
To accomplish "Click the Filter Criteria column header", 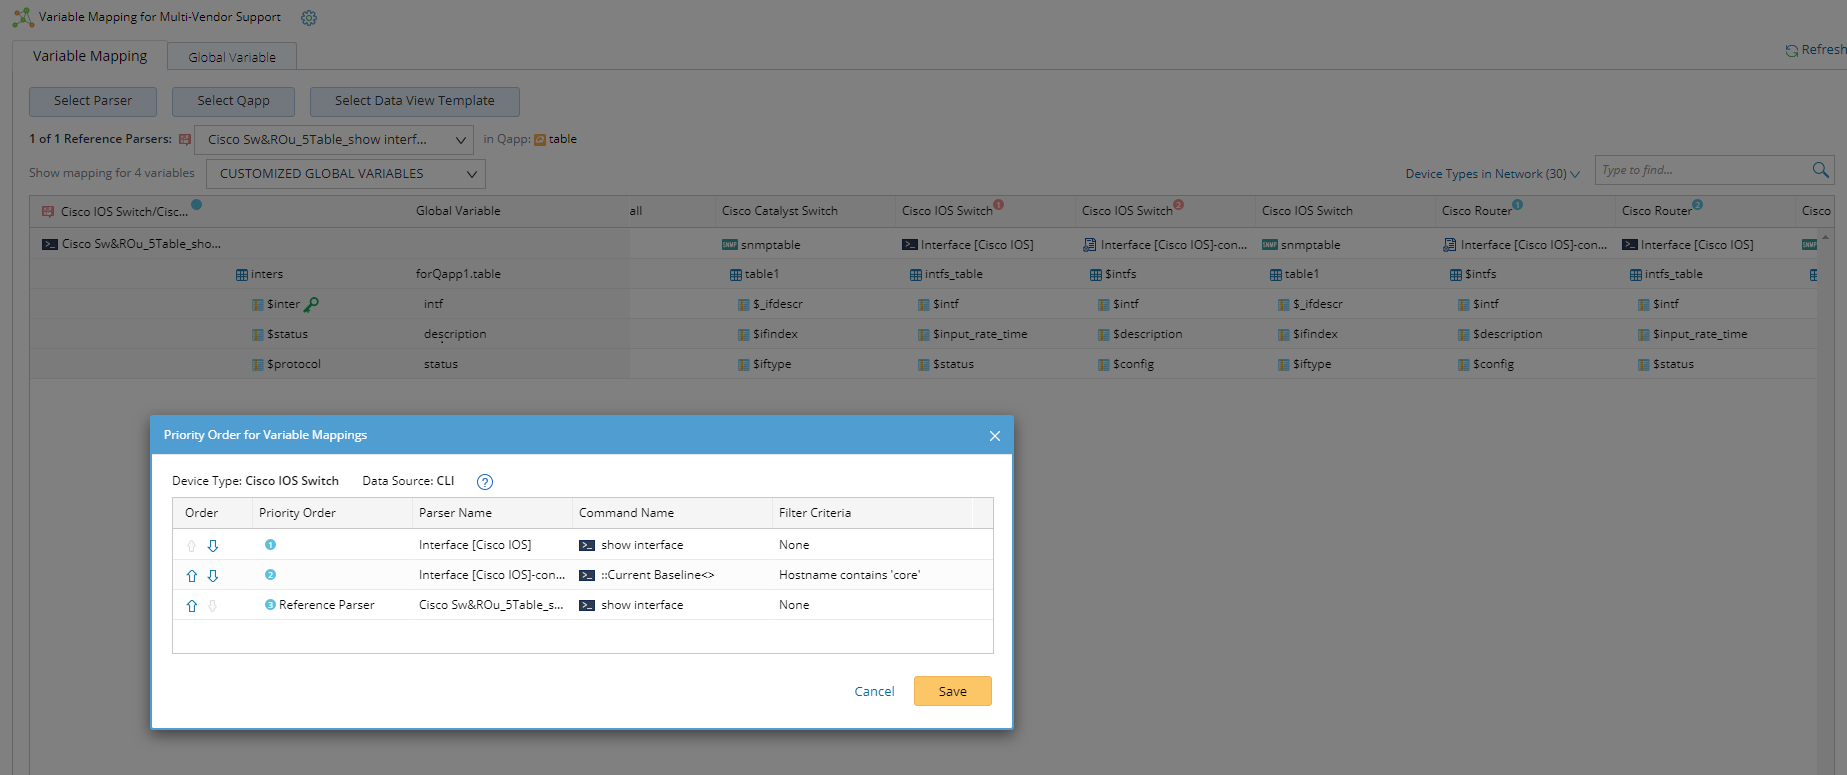I will pos(815,513).
